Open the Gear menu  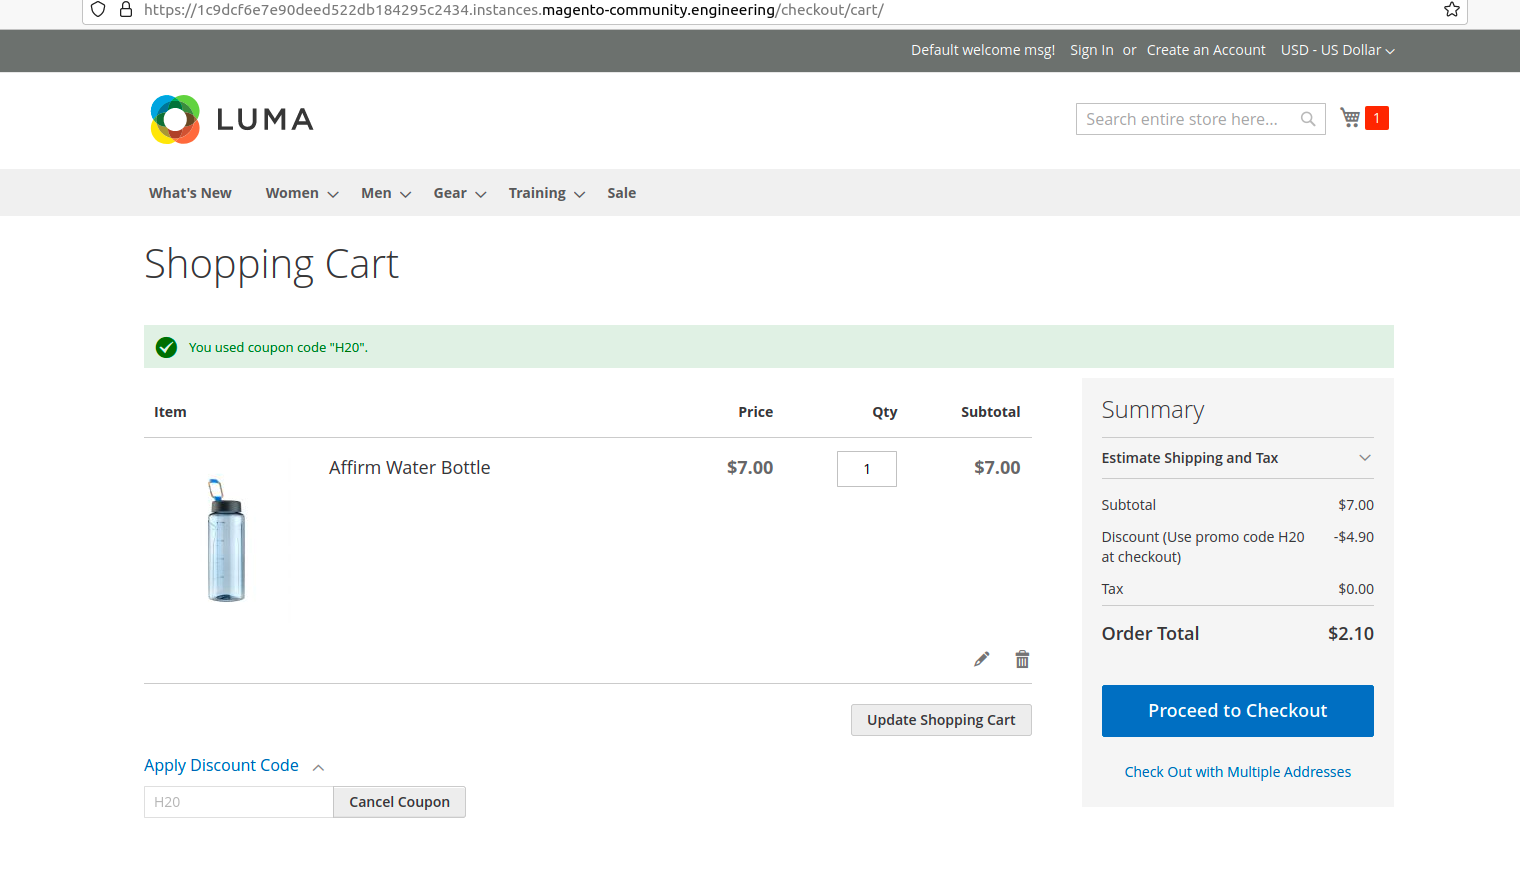click(449, 192)
